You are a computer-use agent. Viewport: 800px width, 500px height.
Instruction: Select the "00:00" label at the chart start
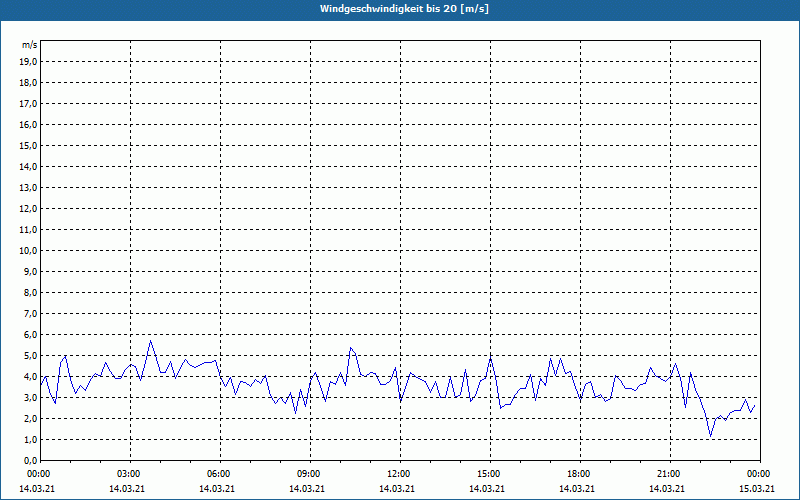40,474
